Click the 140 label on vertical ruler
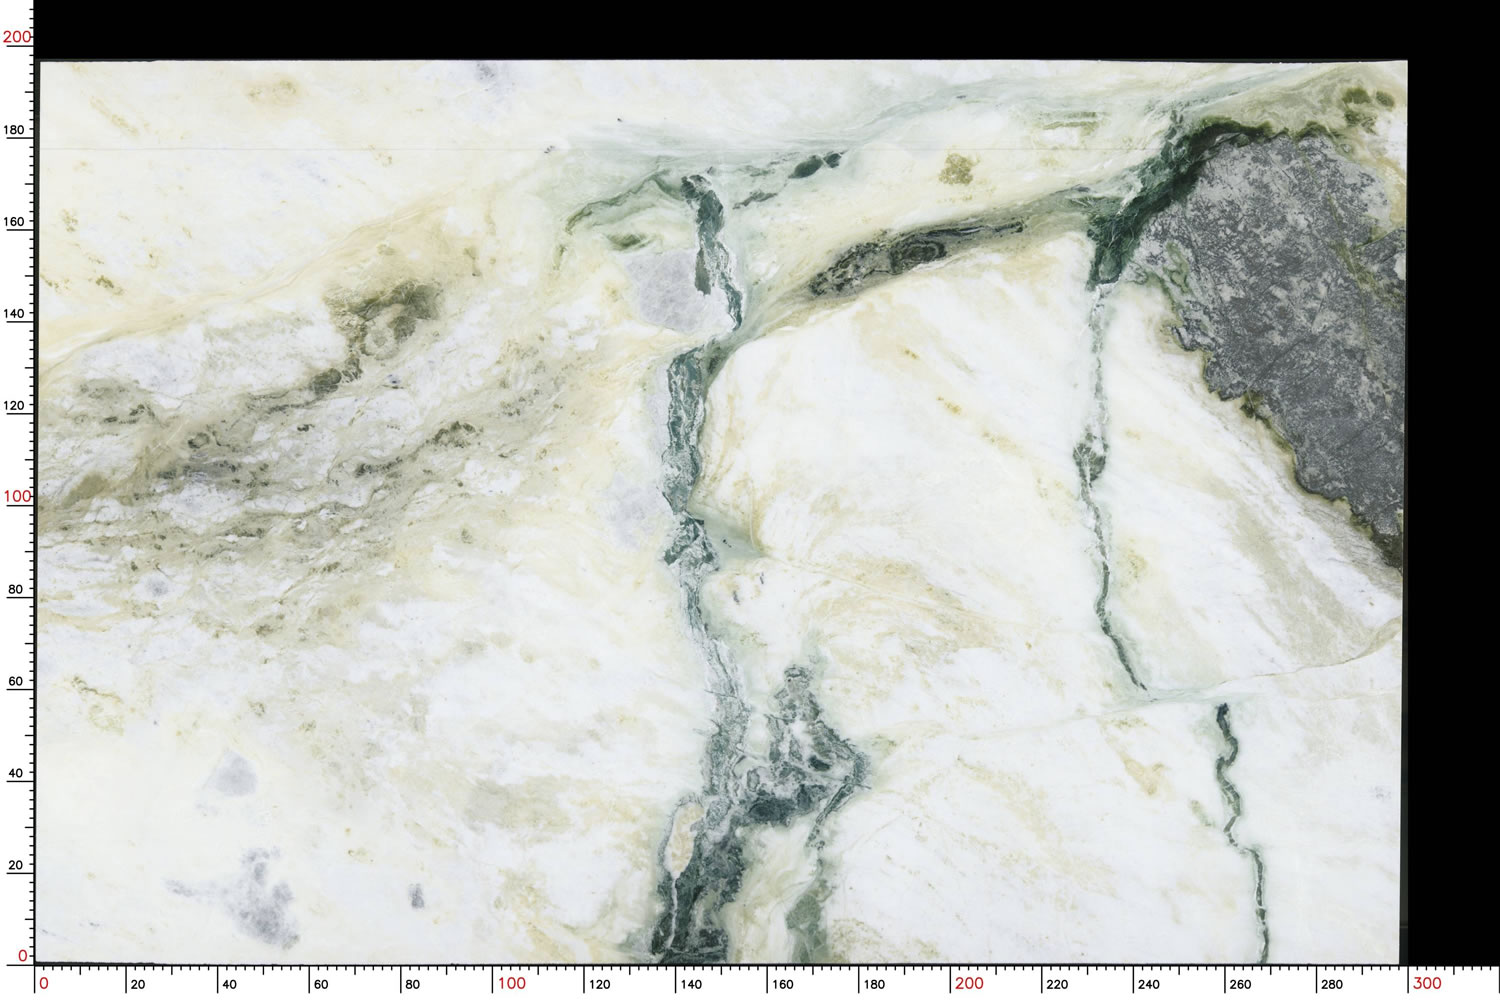The height and width of the screenshot is (1000, 1500). click(17, 314)
